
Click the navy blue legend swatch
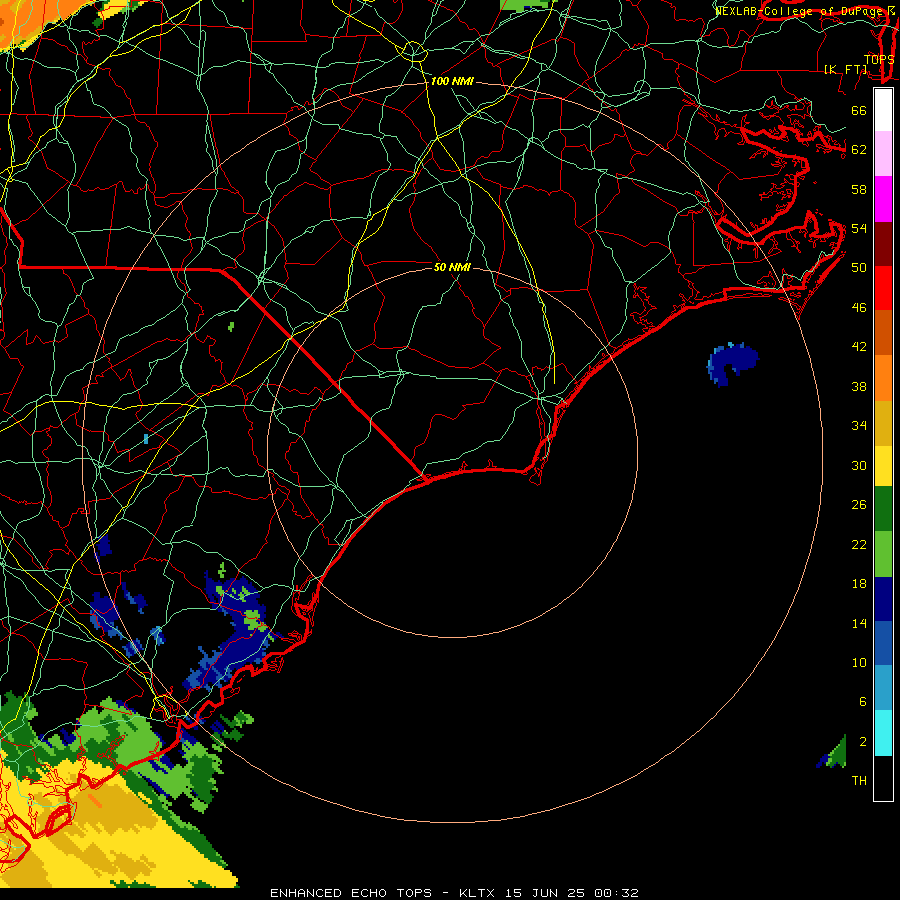coord(883,599)
